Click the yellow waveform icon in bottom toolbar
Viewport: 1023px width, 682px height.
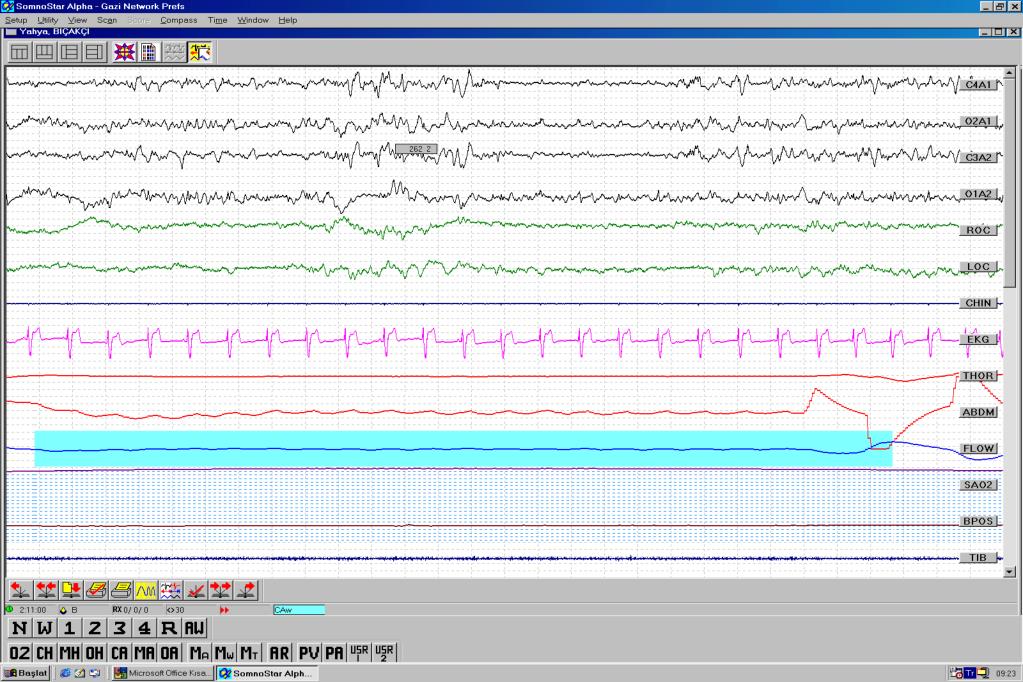(146, 590)
